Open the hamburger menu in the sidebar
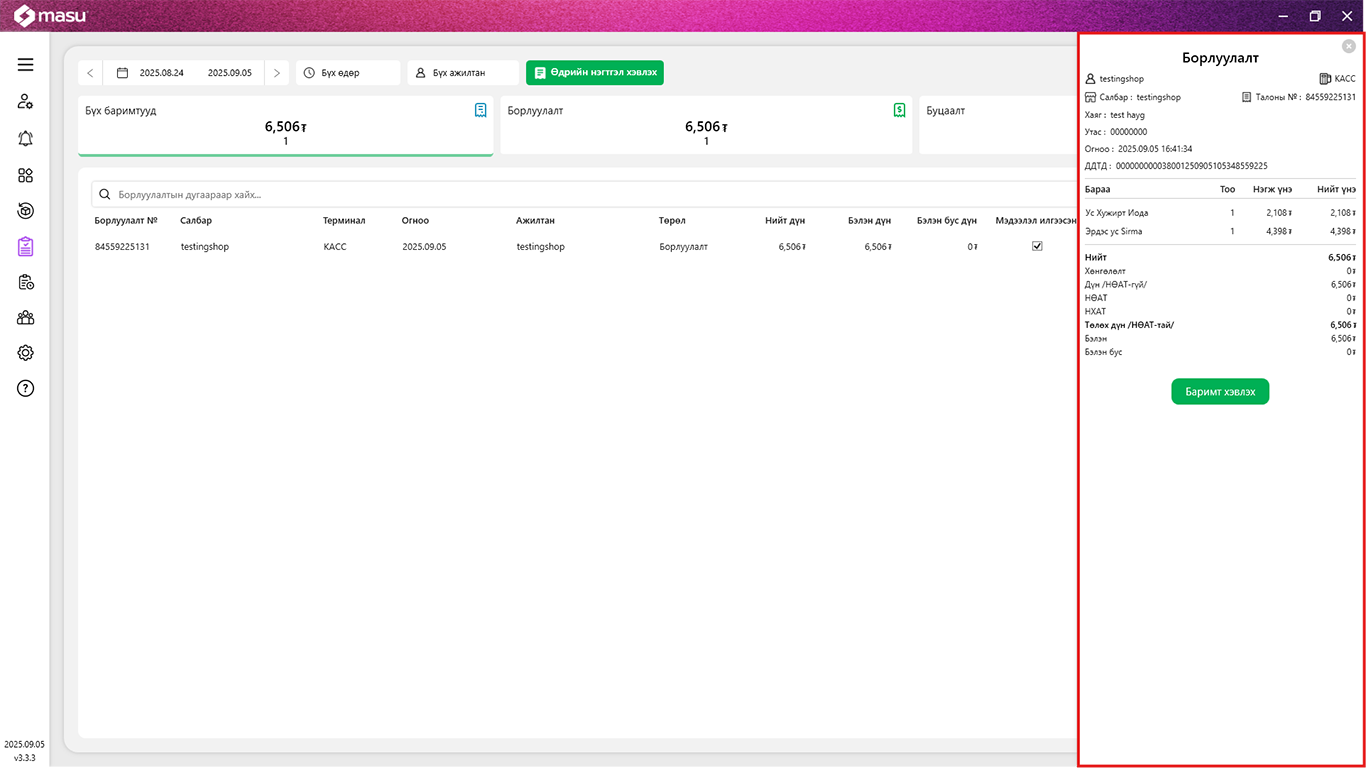This screenshot has width=1366, height=768. pyautogui.click(x=26, y=65)
